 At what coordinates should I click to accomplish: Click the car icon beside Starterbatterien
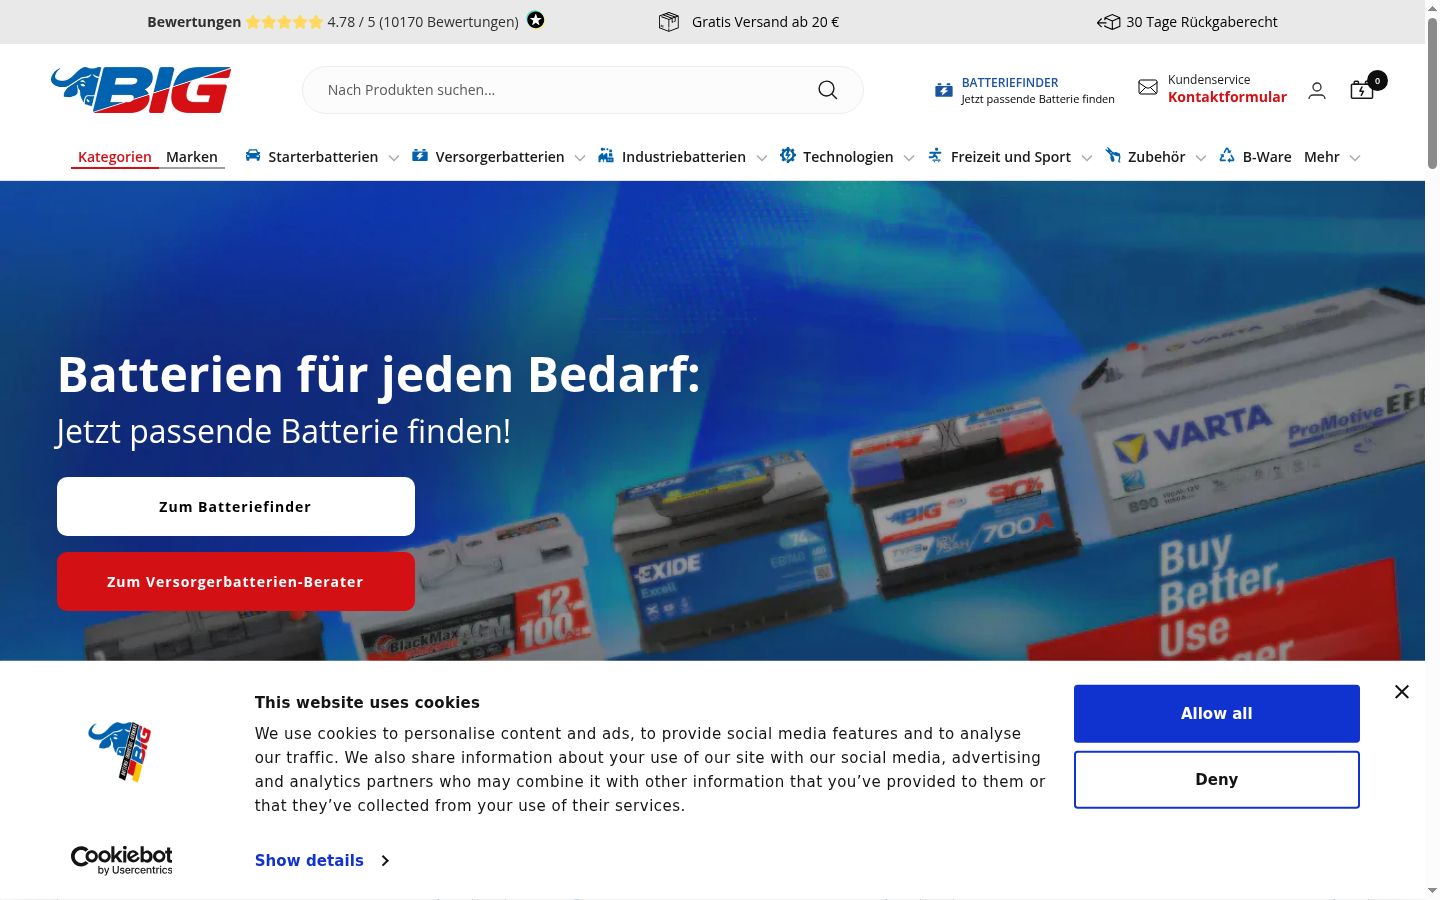coord(253,156)
